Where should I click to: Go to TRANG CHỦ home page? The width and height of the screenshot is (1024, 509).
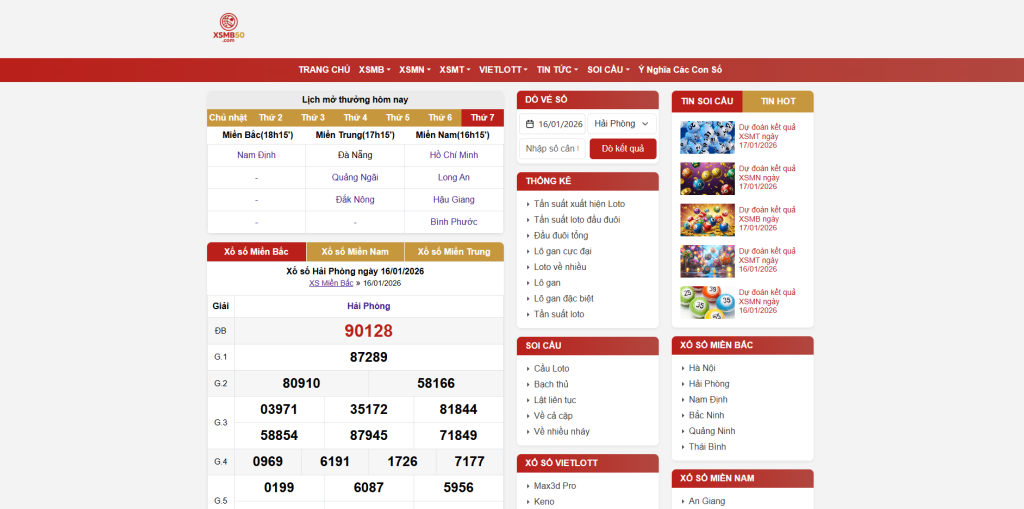click(x=324, y=70)
